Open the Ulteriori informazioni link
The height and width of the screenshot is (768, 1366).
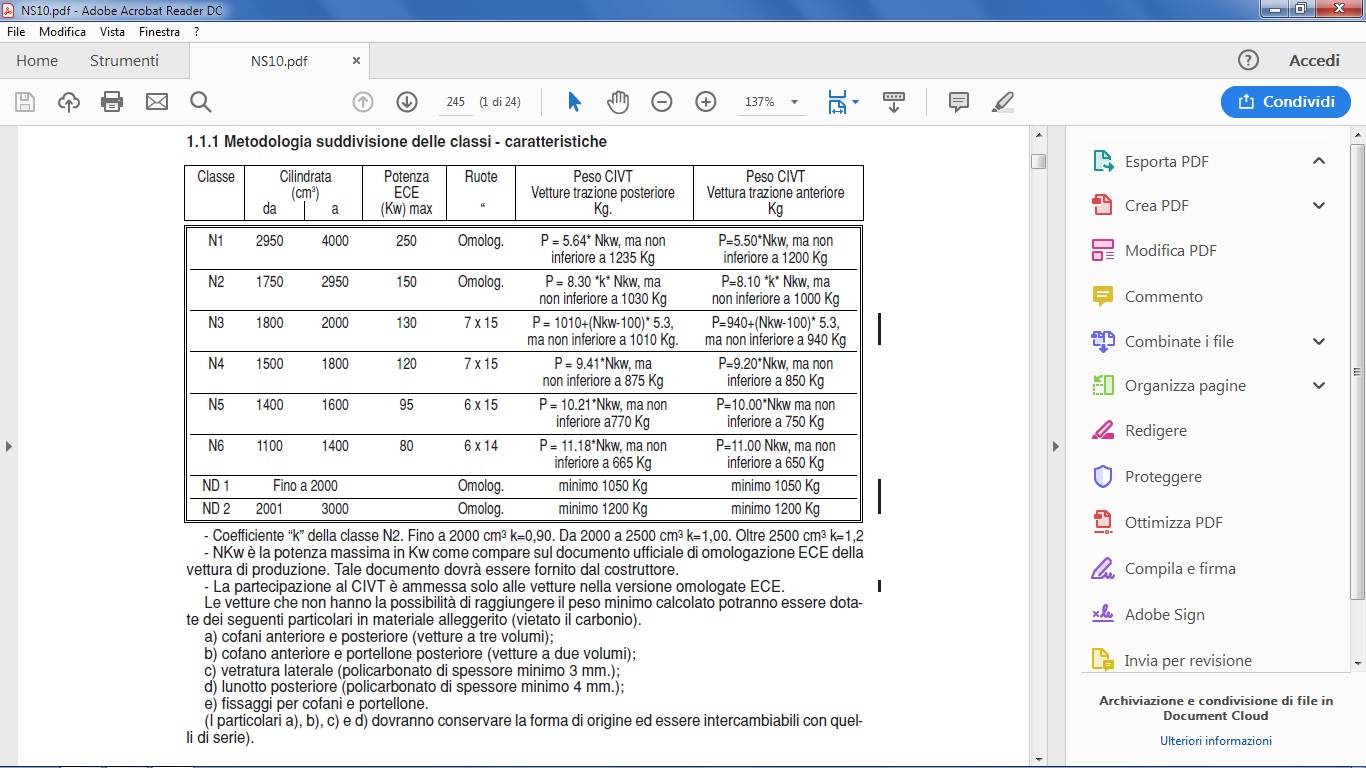tap(1216, 741)
